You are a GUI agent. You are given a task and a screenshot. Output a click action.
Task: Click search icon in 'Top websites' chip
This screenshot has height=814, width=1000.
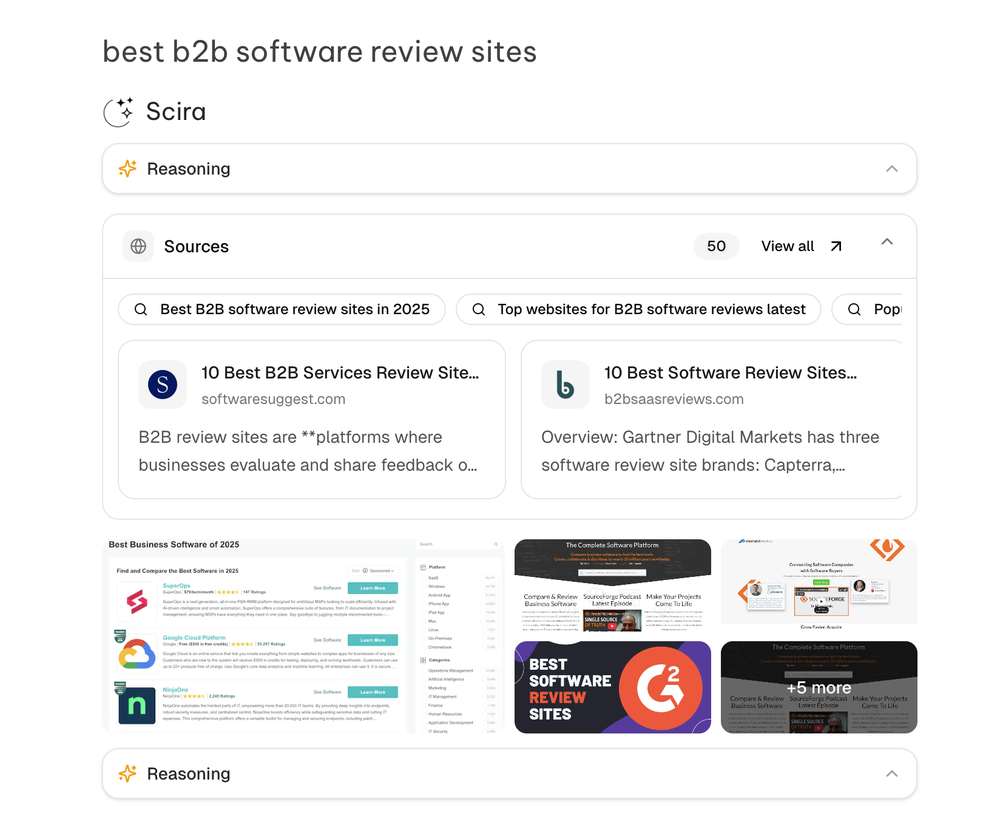[x=478, y=309]
